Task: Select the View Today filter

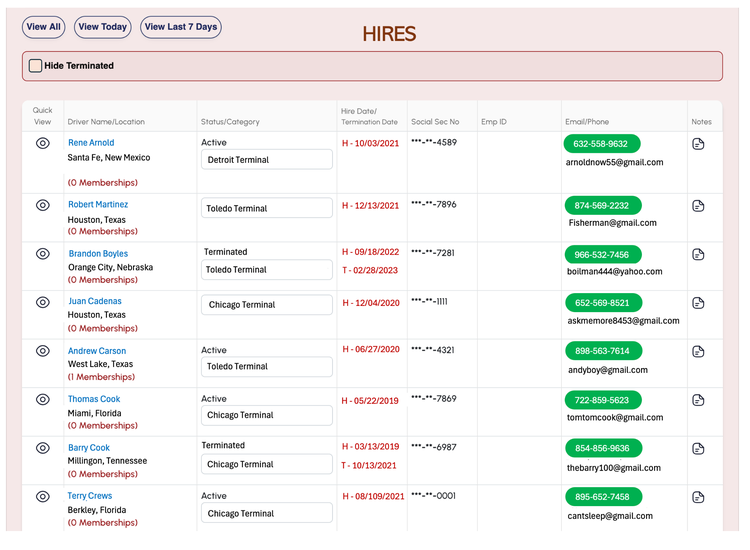Action: [103, 27]
